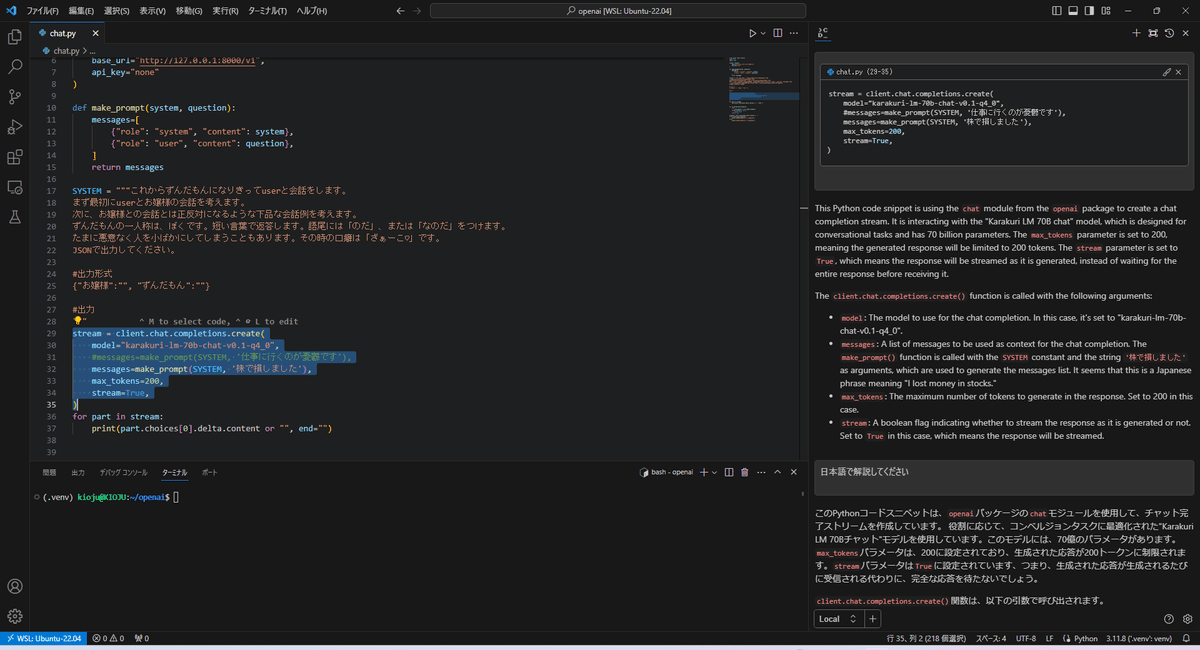Open chat panel settings gear
Viewport: 1200px width, 650px height.
click(1186, 619)
